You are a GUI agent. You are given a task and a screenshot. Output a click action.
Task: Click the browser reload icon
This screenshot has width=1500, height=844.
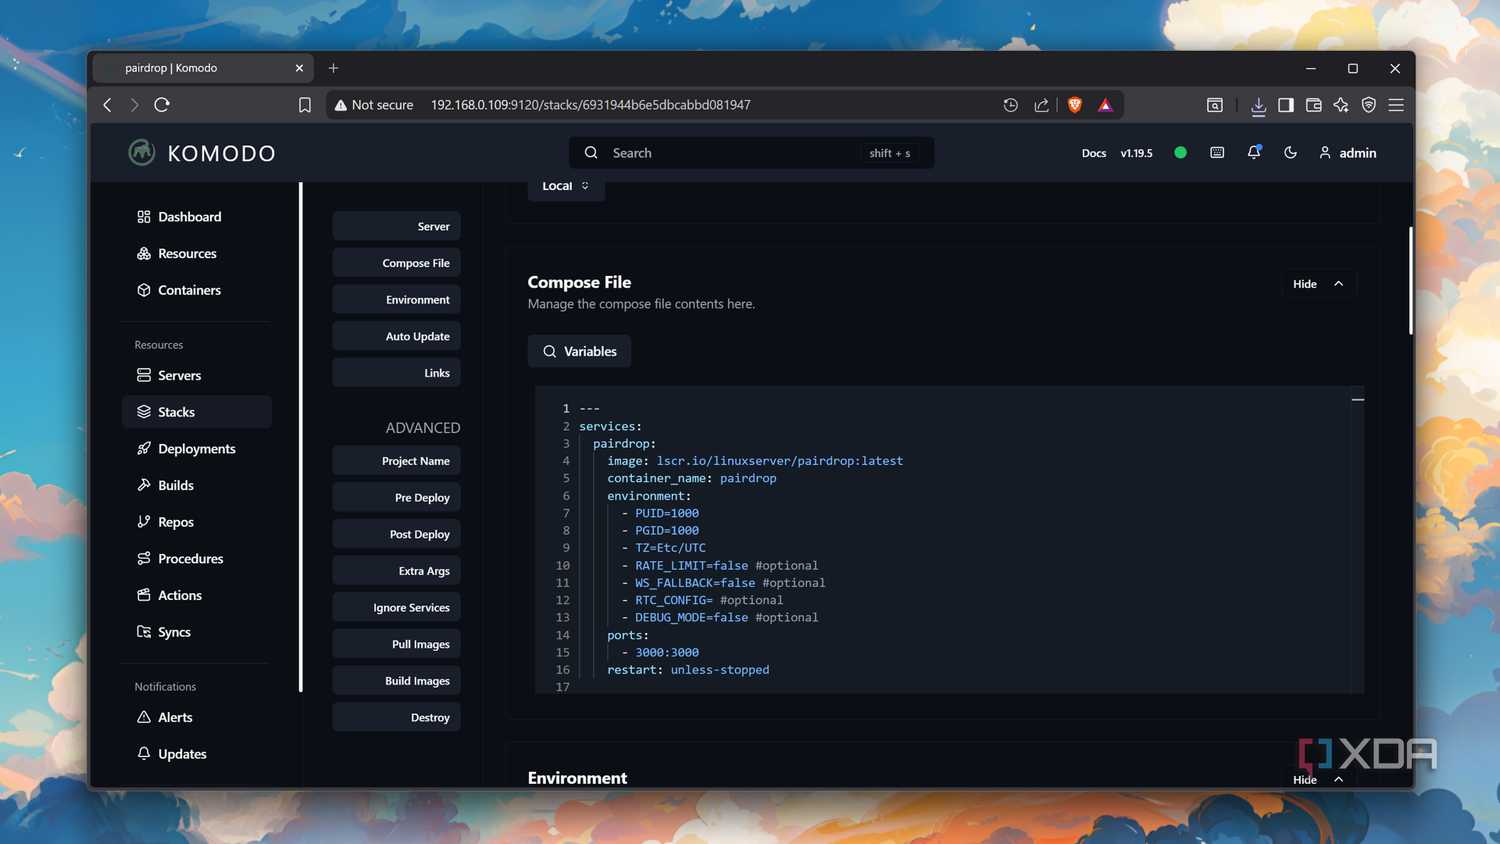click(x=162, y=105)
